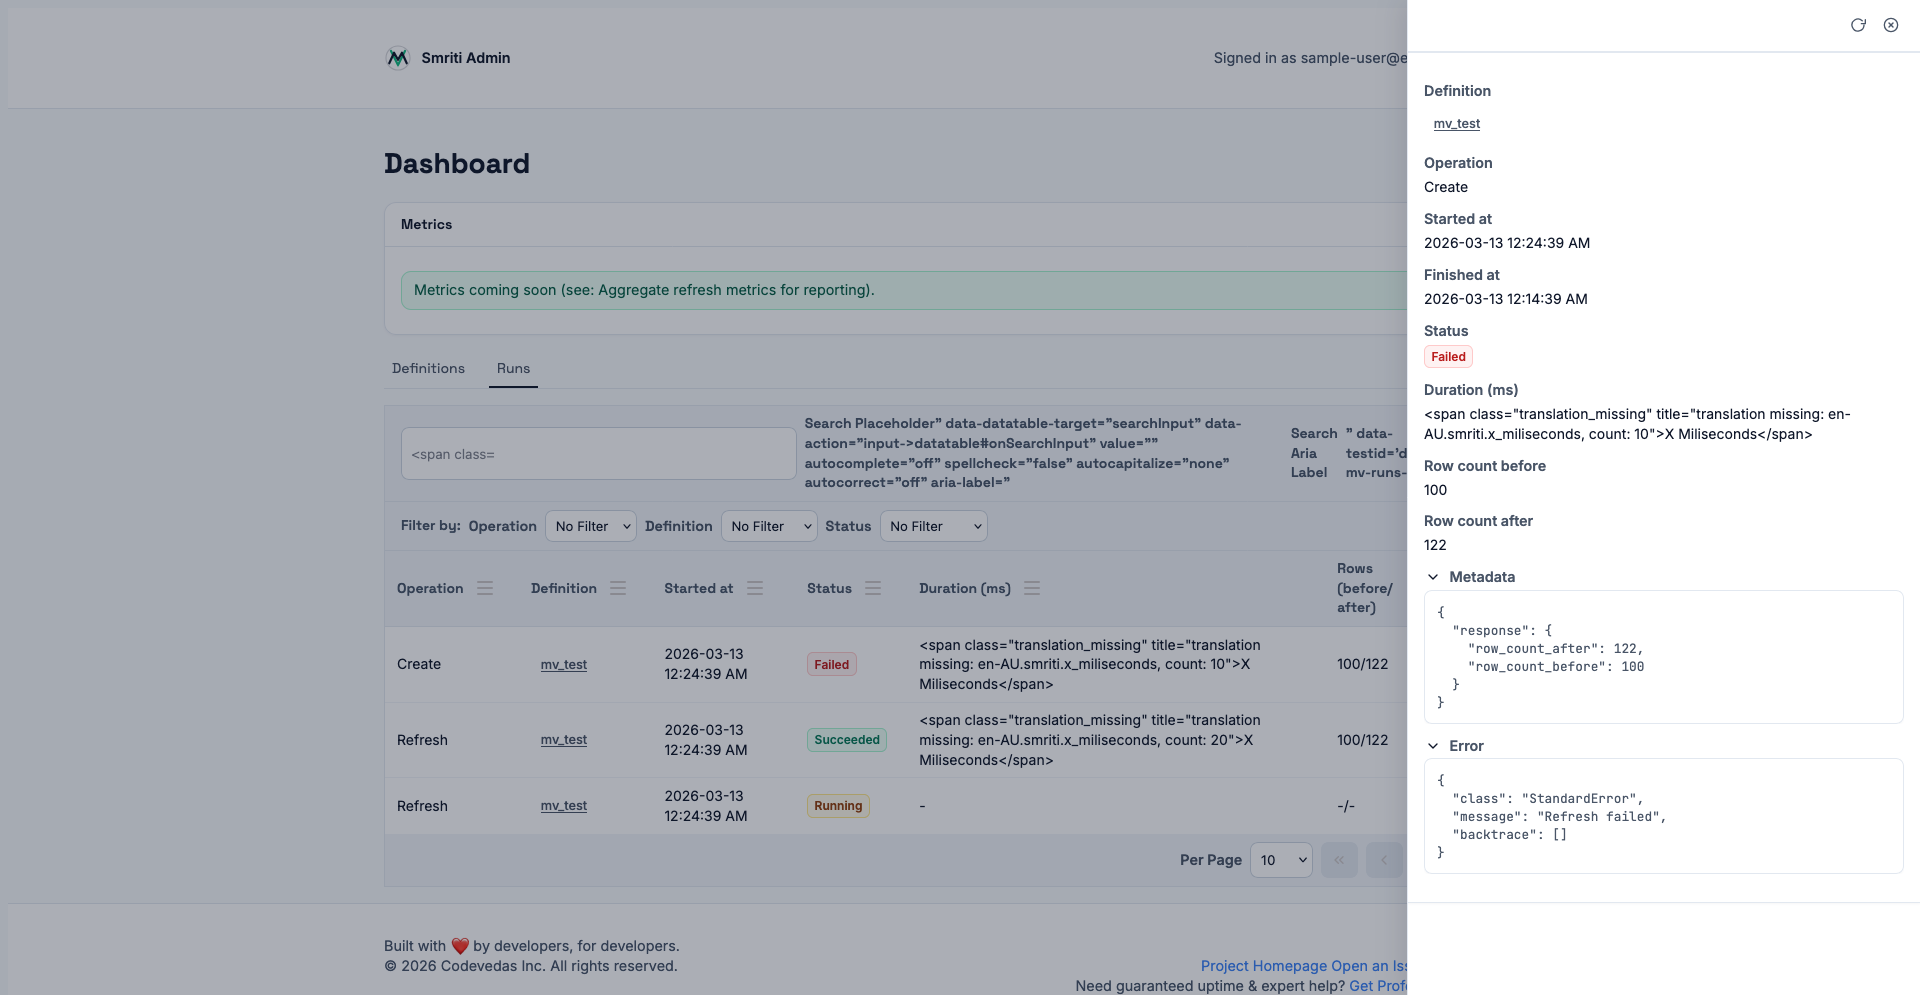Open the Definition filter dropdown
Viewport: 1920px width, 995px height.
[x=768, y=526]
